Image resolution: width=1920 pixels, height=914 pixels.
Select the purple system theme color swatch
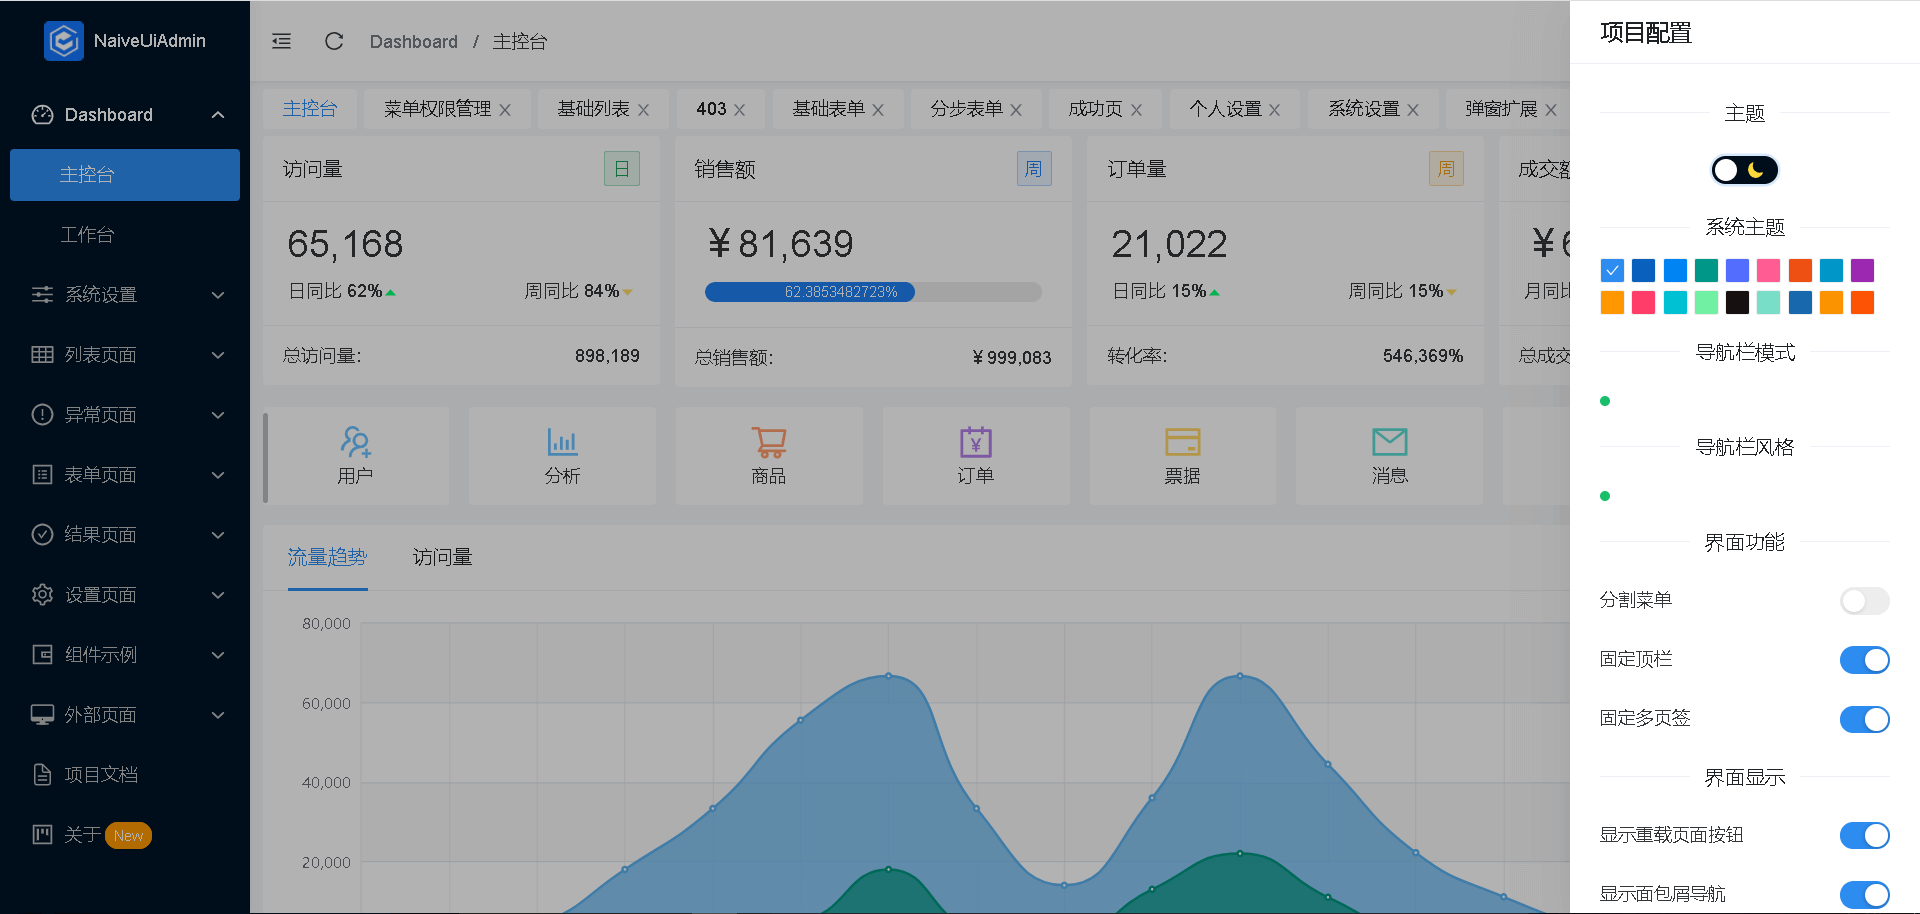point(1862,270)
